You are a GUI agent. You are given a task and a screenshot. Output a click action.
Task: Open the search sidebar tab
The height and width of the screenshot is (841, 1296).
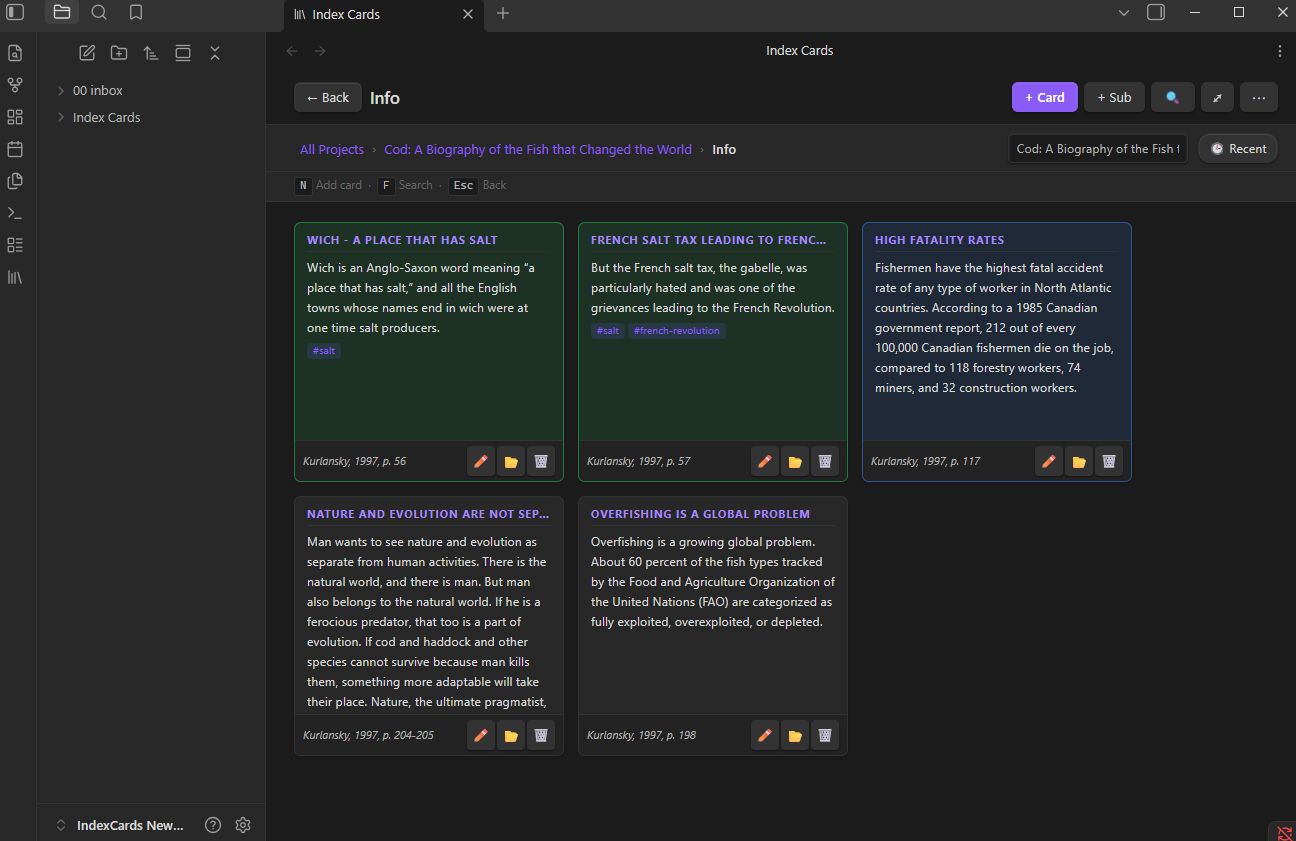coord(99,12)
